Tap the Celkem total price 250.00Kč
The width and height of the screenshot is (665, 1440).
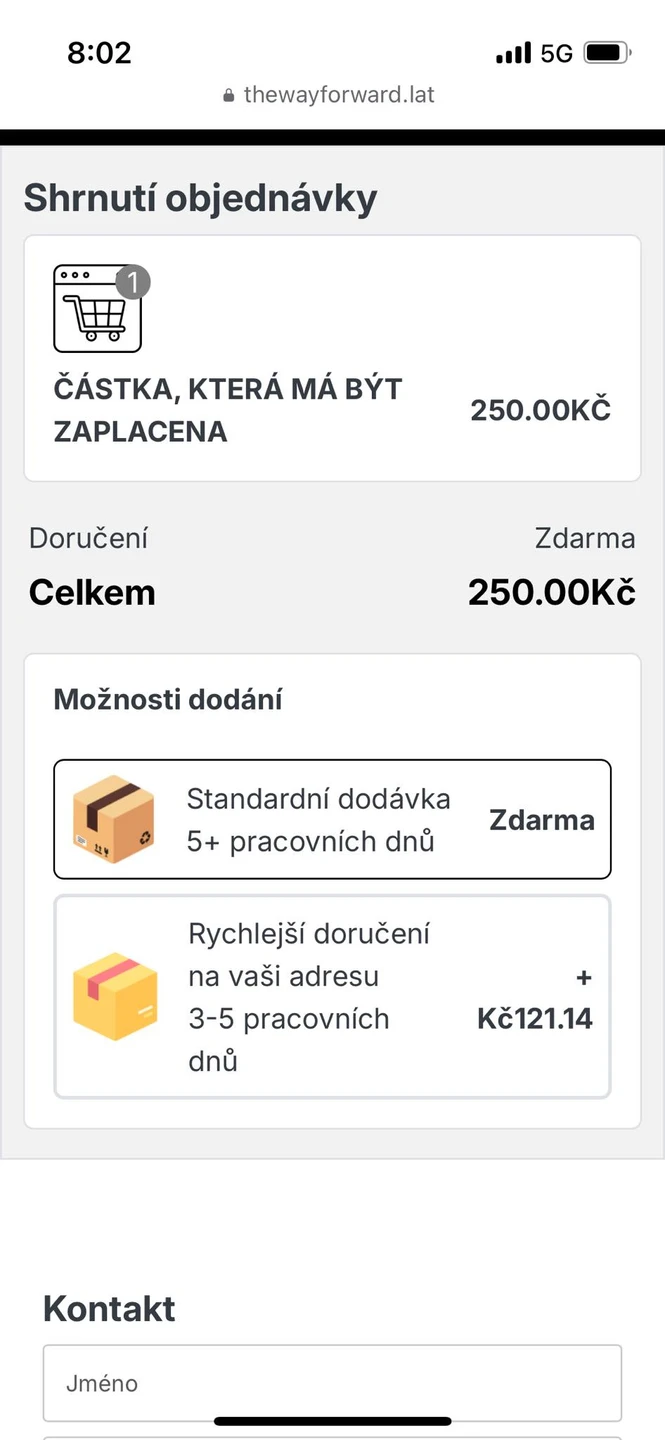[551, 592]
